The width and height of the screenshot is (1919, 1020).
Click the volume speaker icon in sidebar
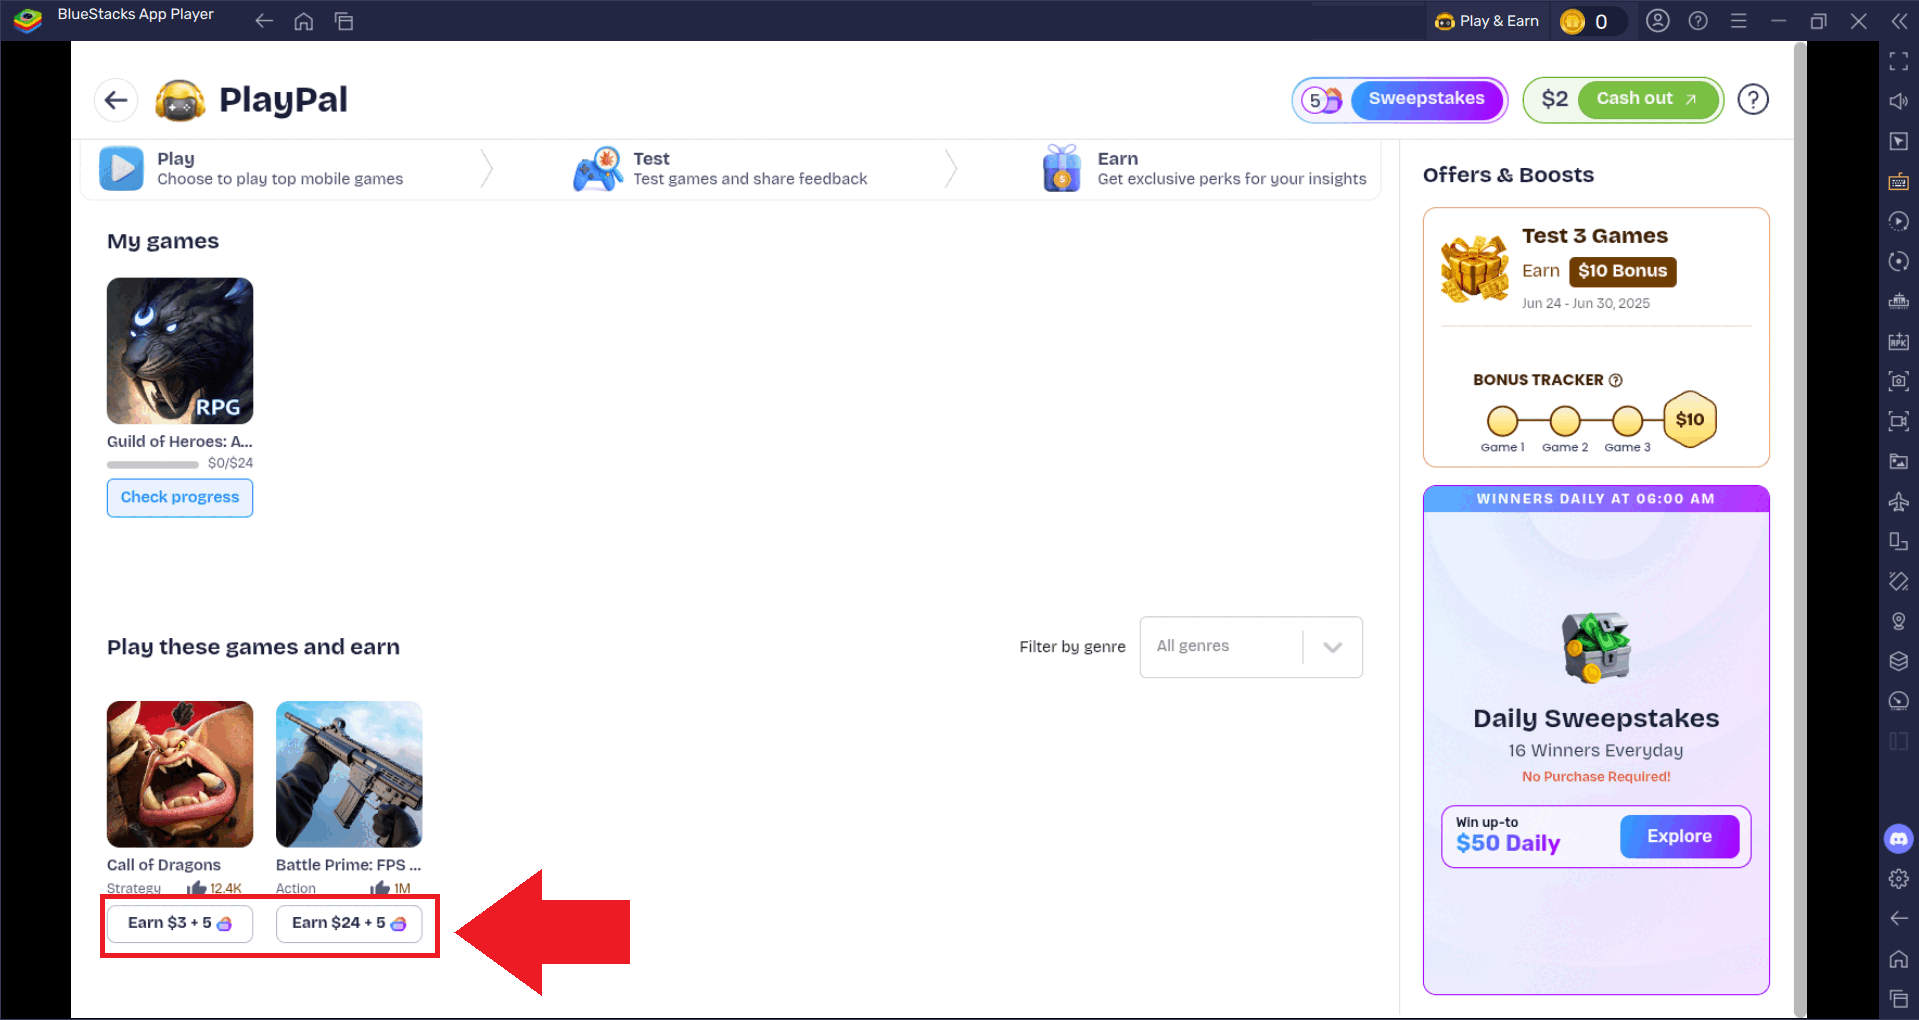point(1898,101)
